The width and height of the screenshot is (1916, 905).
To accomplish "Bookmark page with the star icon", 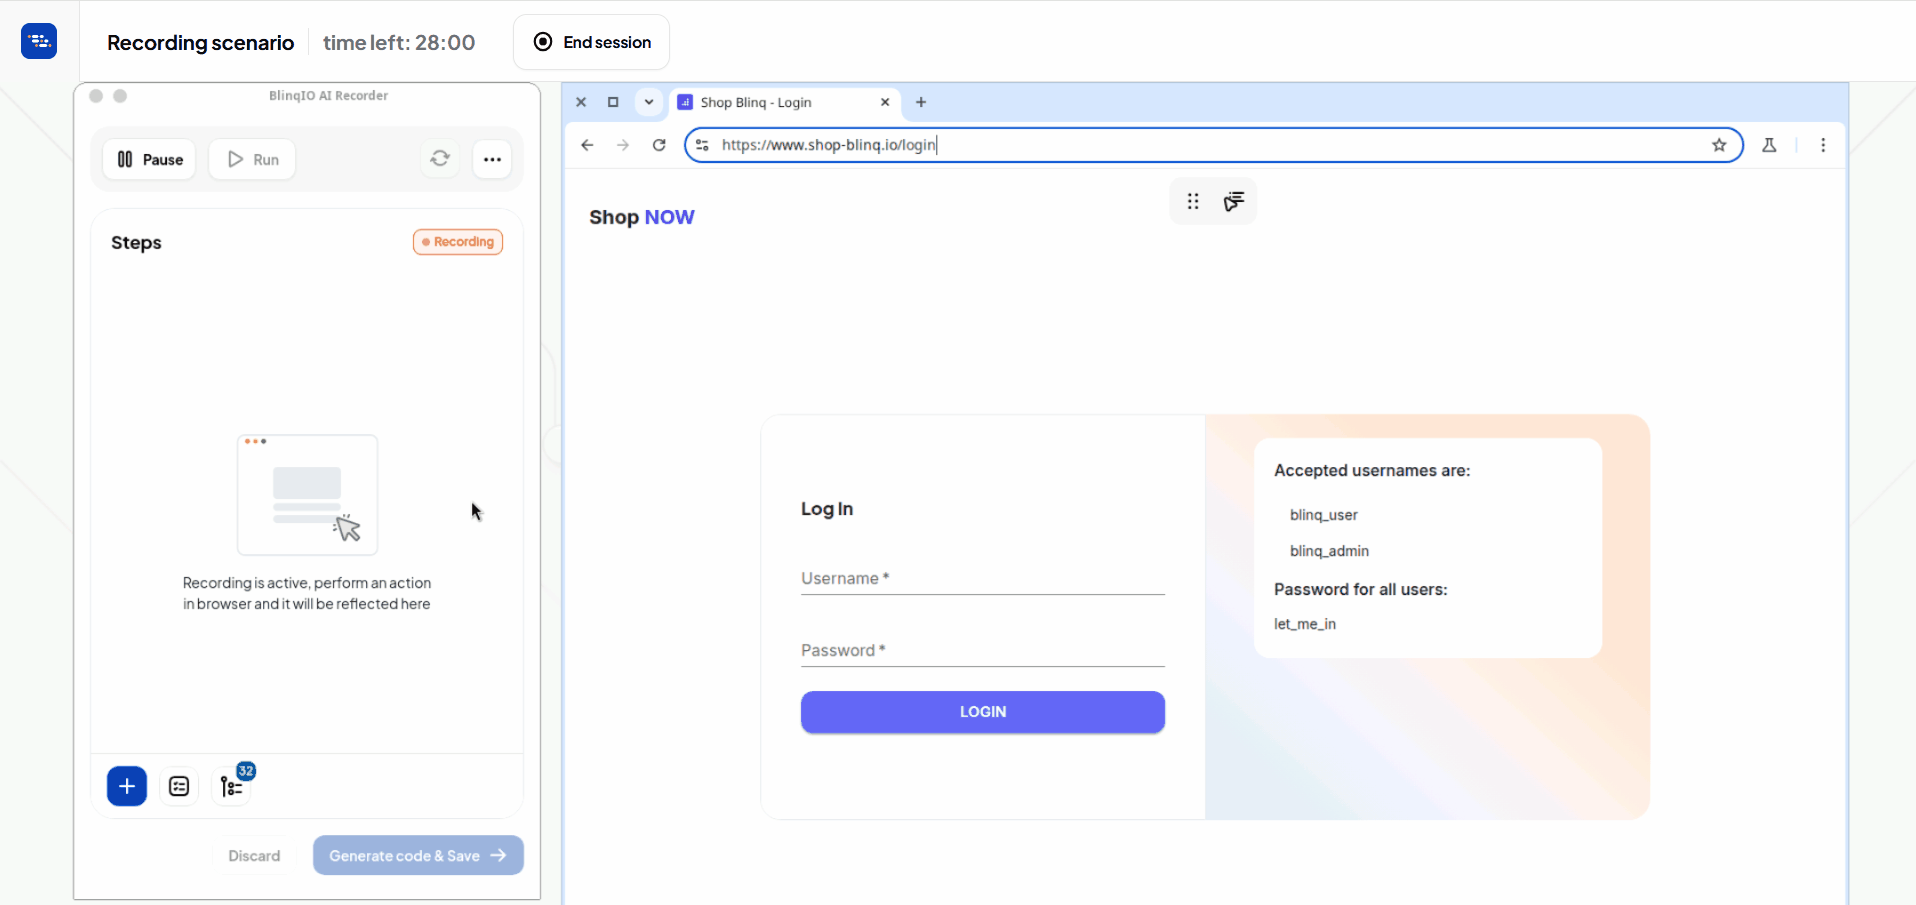I will click(1719, 145).
